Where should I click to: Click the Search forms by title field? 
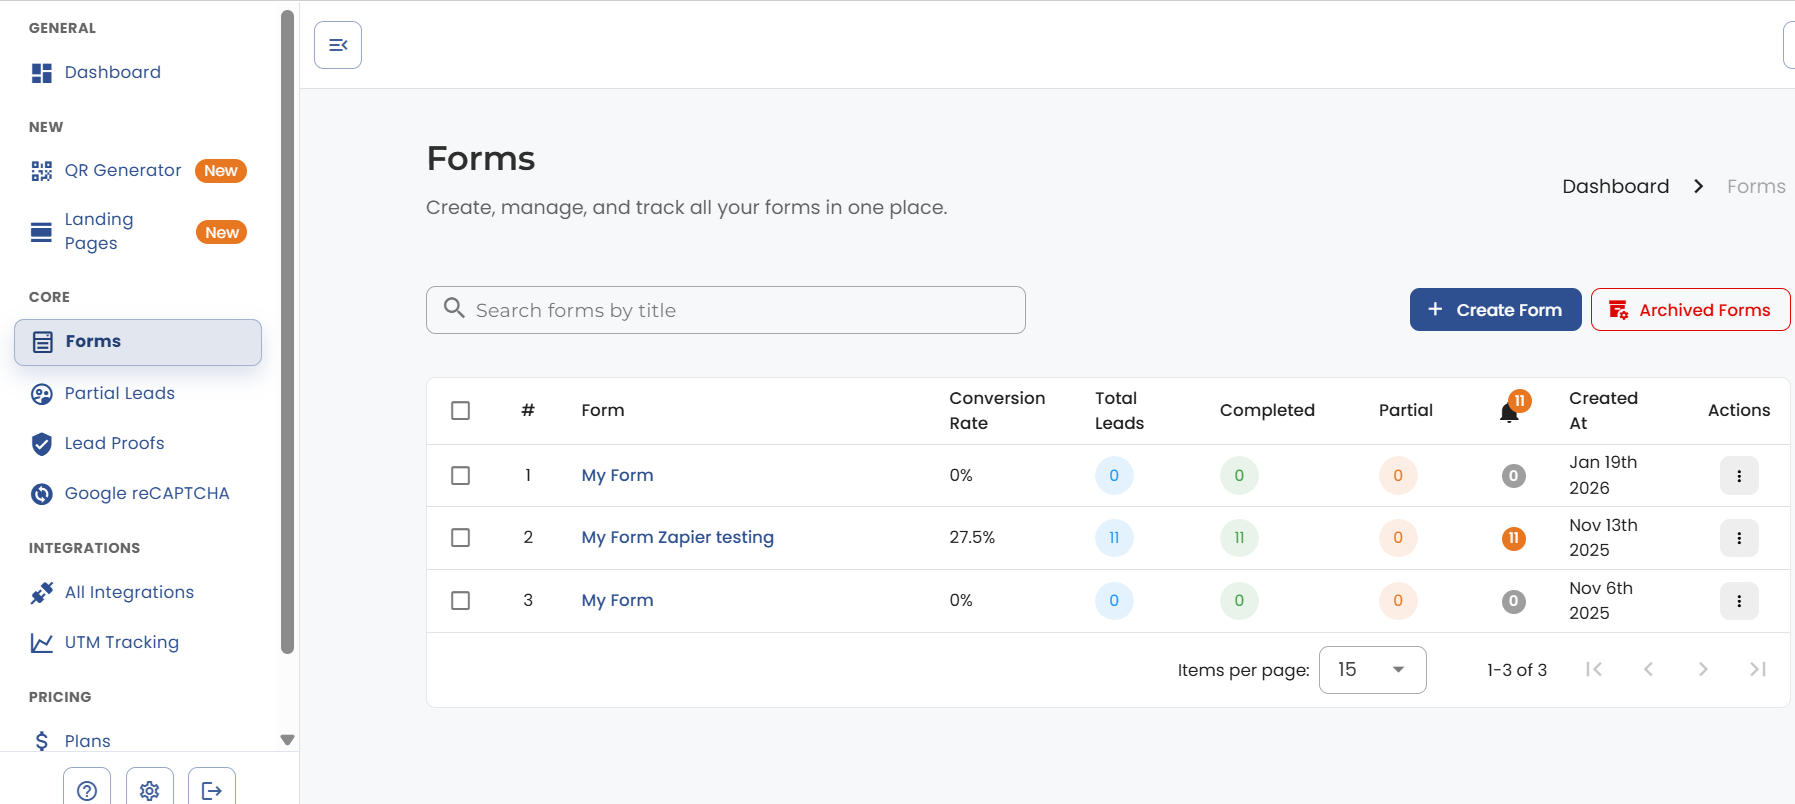coord(726,310)
